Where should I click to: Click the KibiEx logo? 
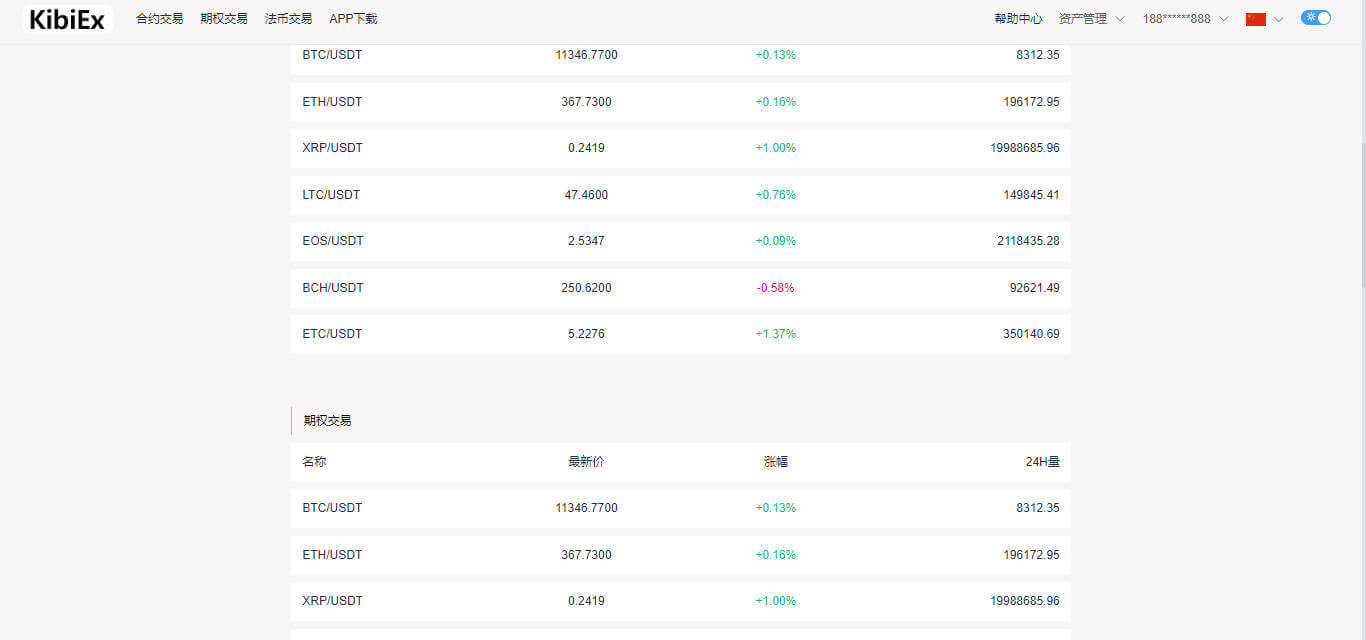point(67,19)
